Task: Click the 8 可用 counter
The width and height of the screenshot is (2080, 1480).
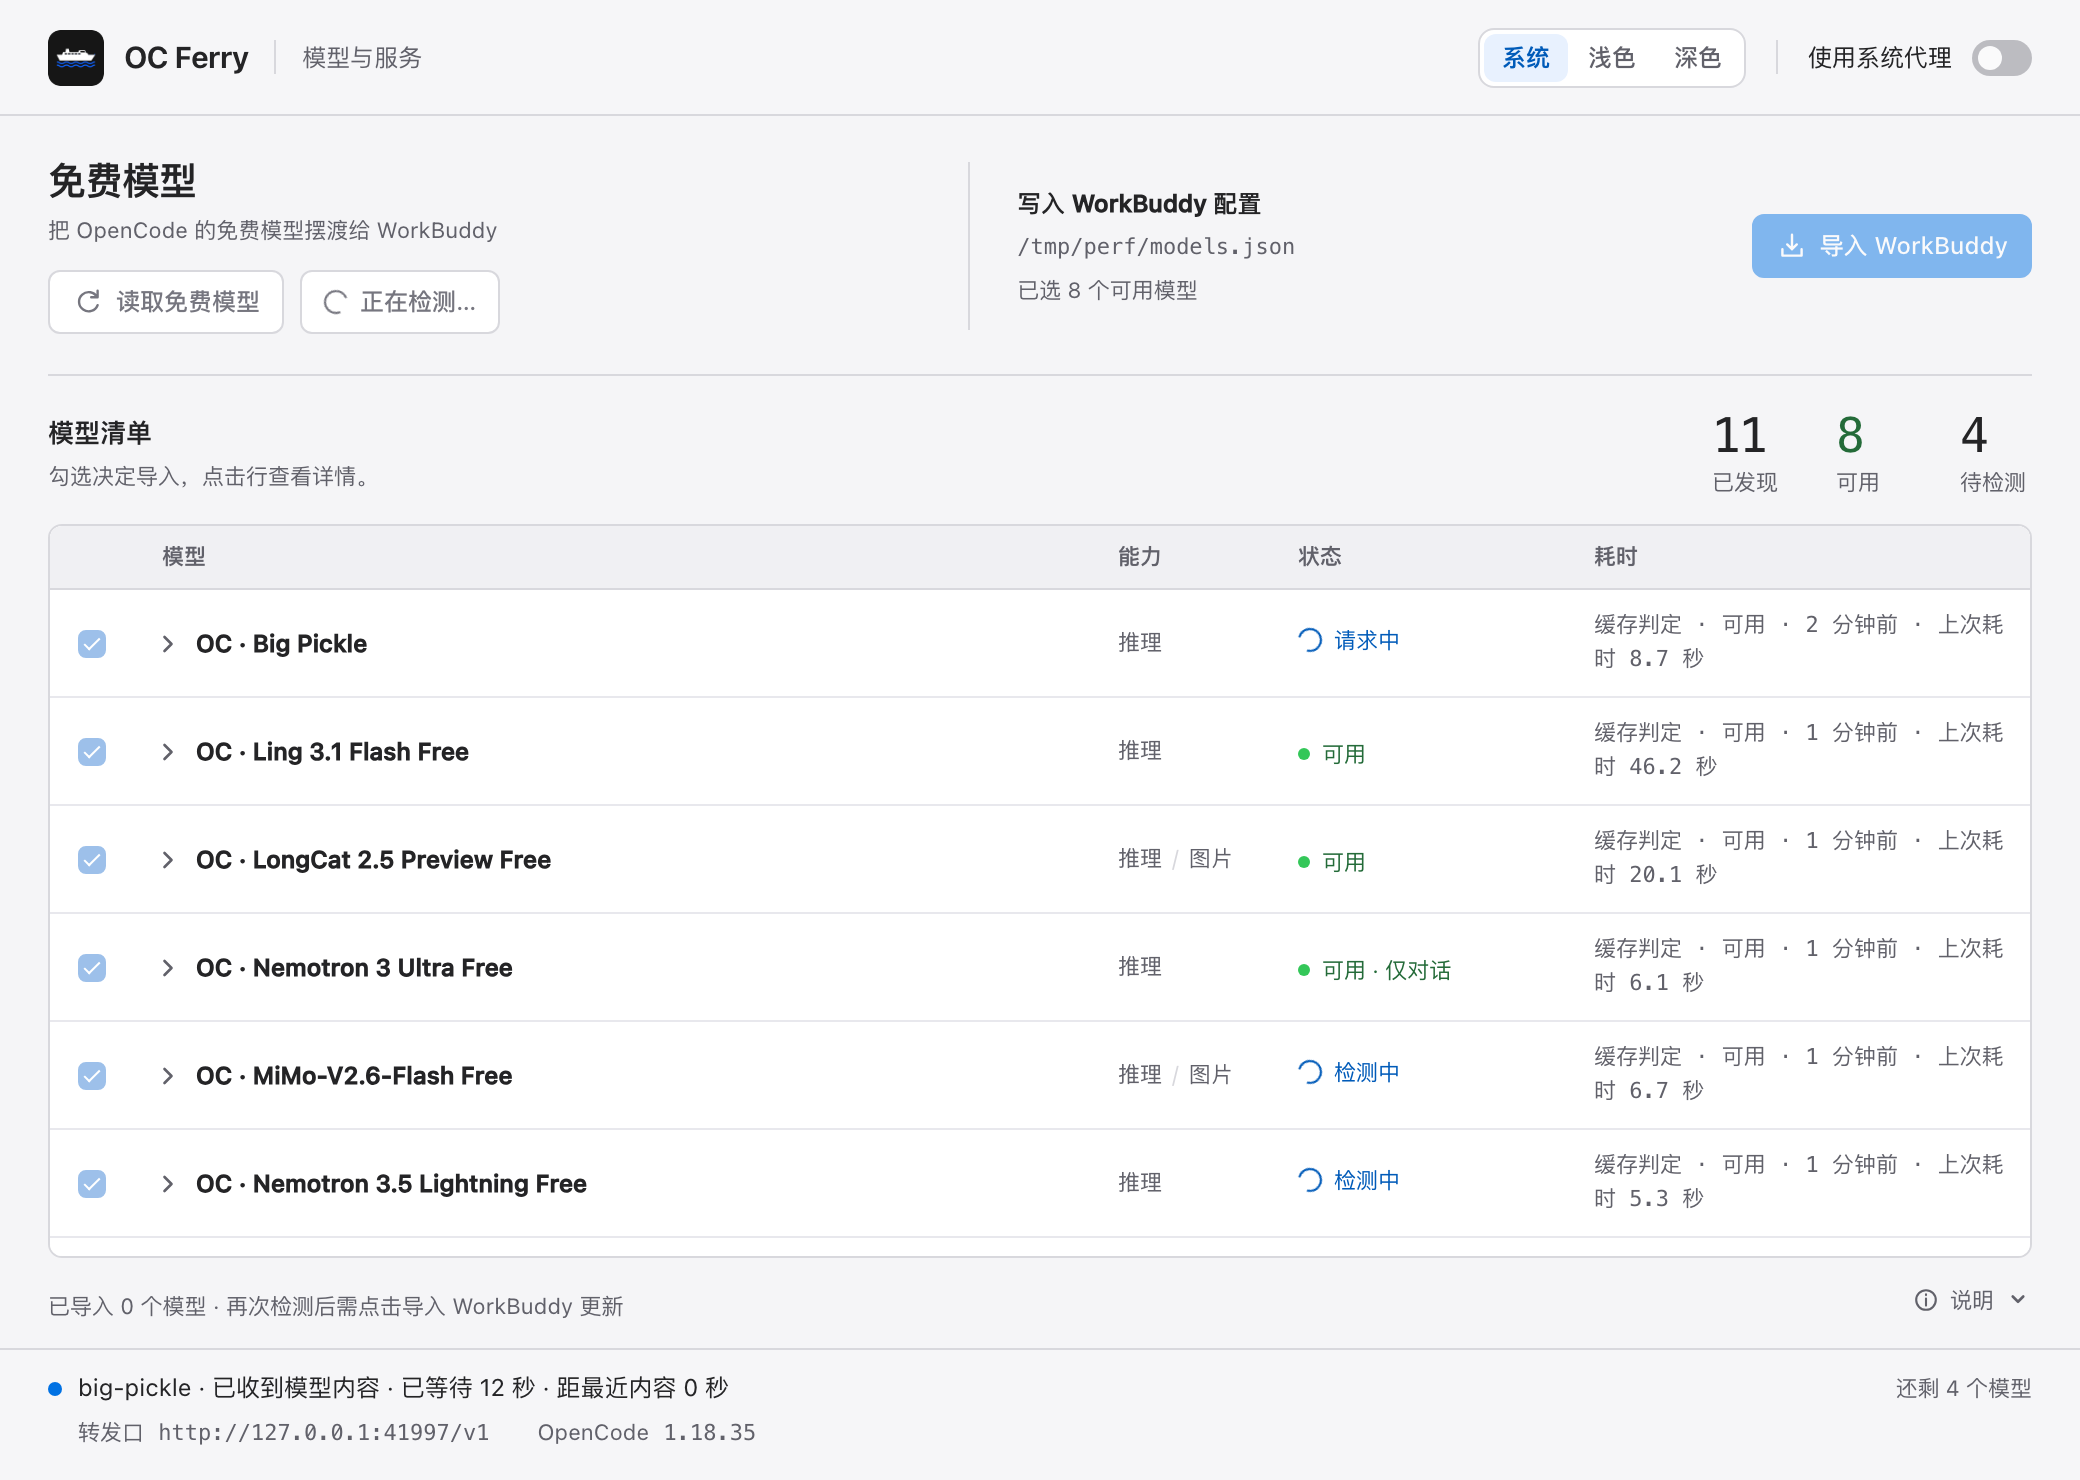Action: (1857, 453)
